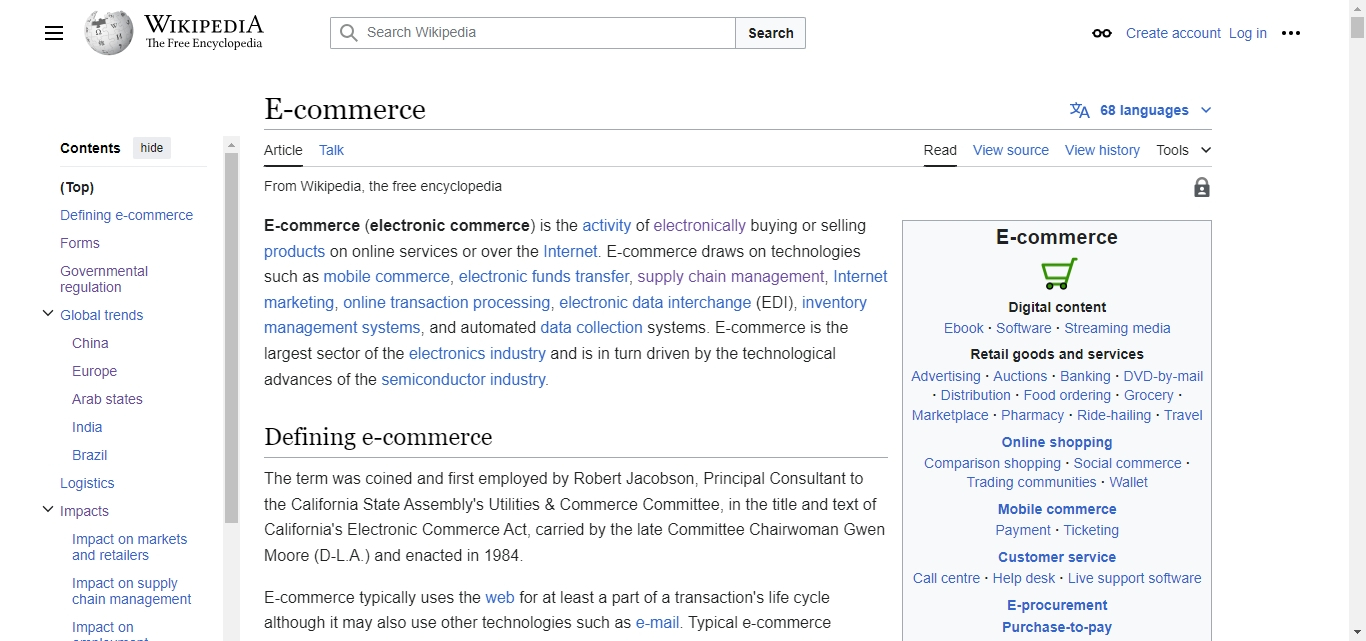Open the Ebook infobox link

964,328
